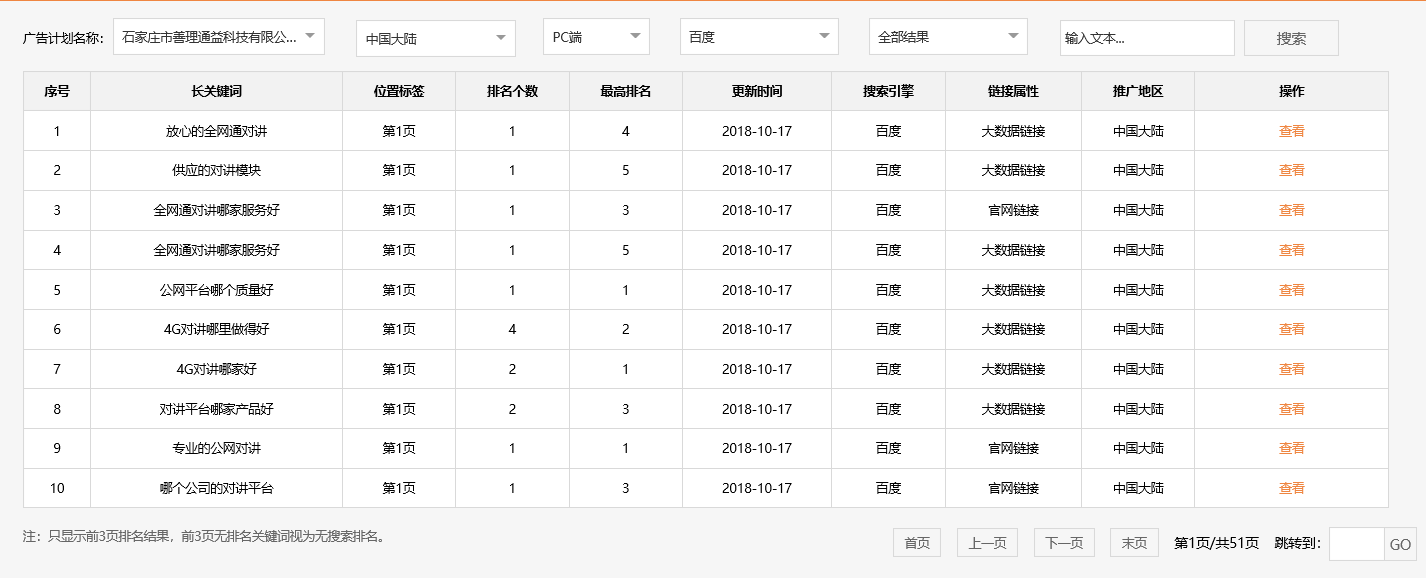Click the 下一页 next page button
The height and width of the screenshot is (578, 1426).
(1064, 542)
